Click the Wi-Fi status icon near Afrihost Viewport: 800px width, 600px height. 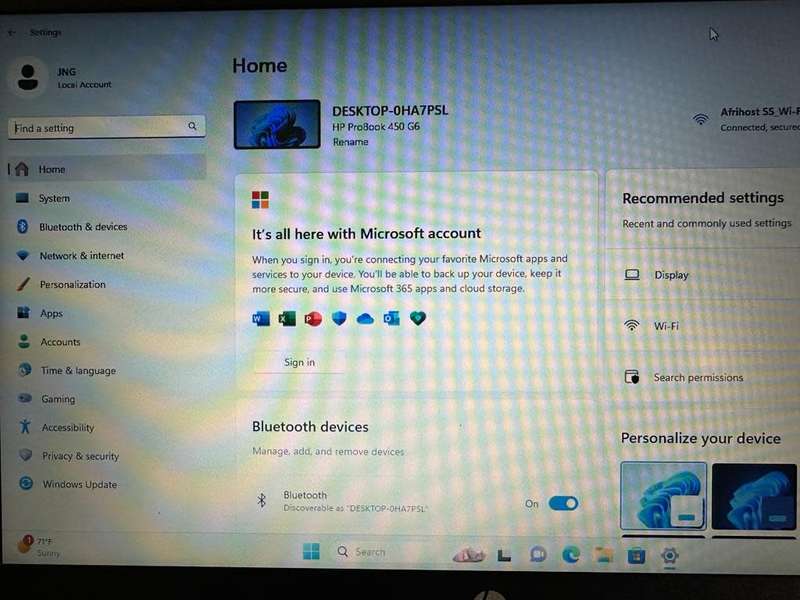[701, 119]
